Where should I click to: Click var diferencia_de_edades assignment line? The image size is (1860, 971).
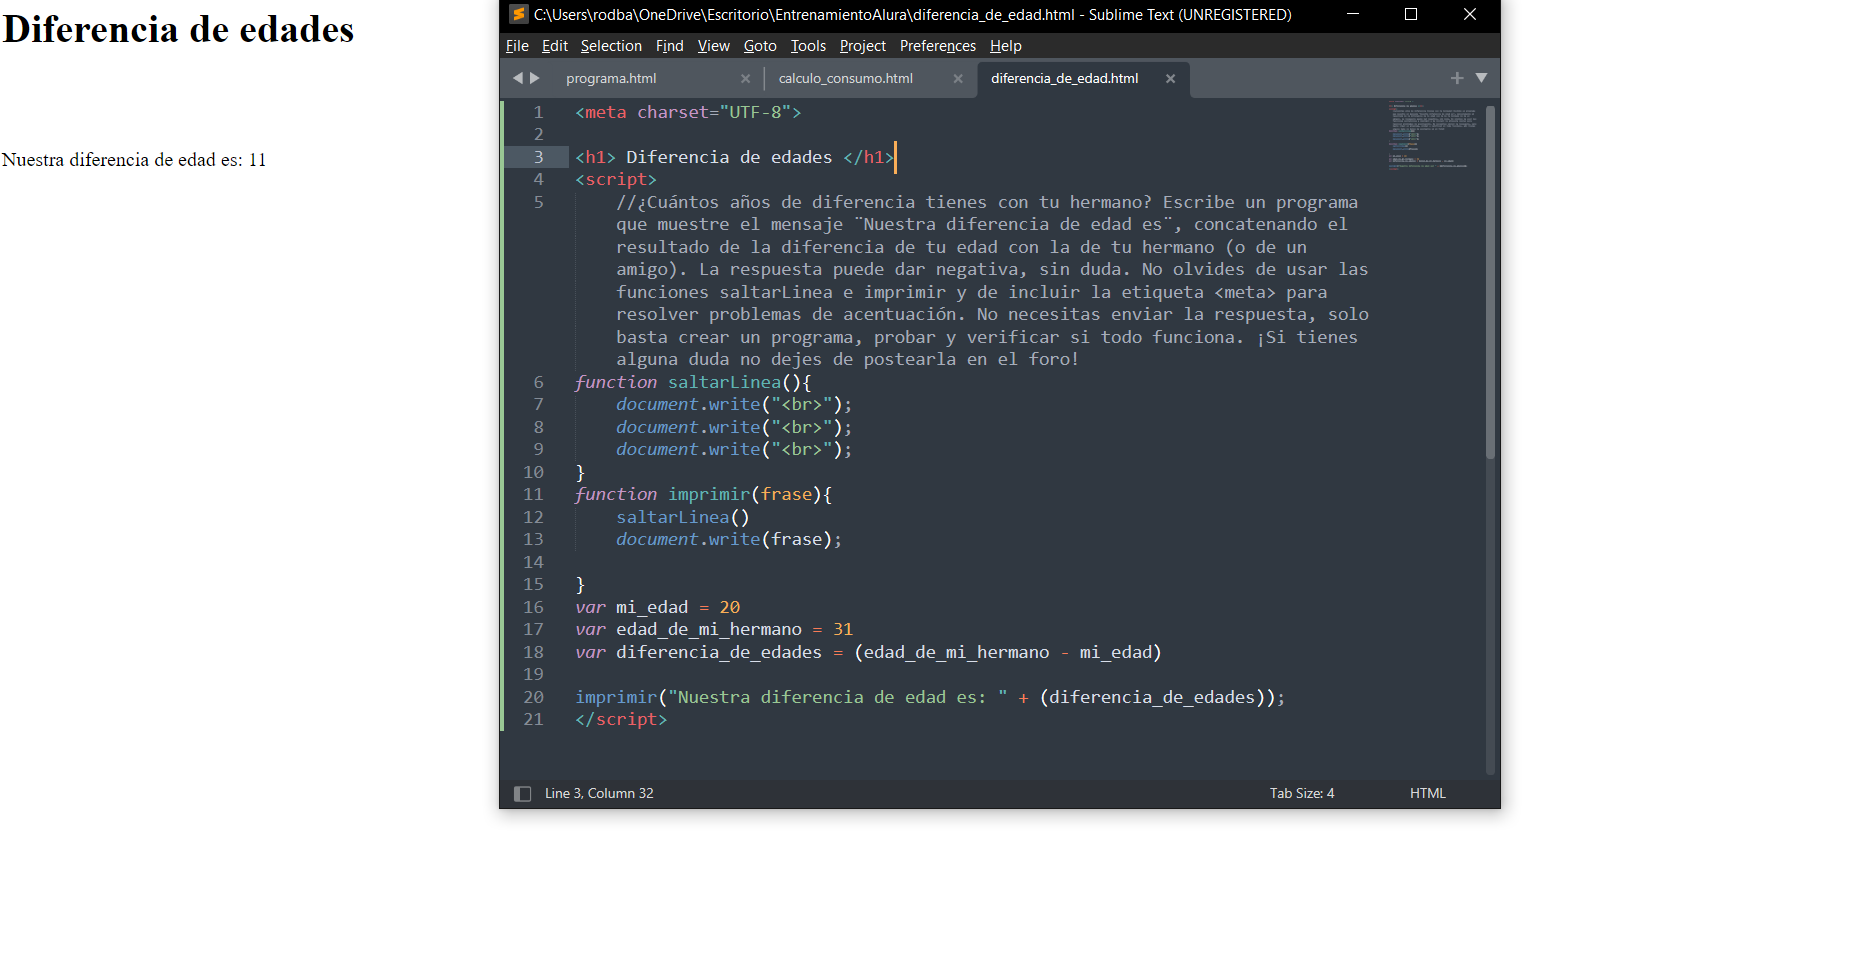click(x=868, y=652)
